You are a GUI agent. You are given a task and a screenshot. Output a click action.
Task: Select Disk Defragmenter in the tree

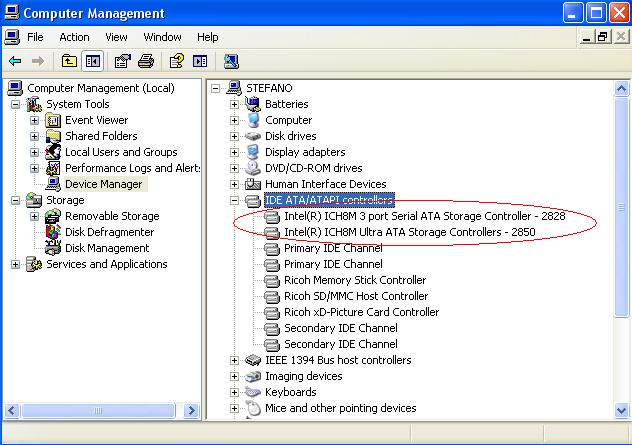(109, 232)
